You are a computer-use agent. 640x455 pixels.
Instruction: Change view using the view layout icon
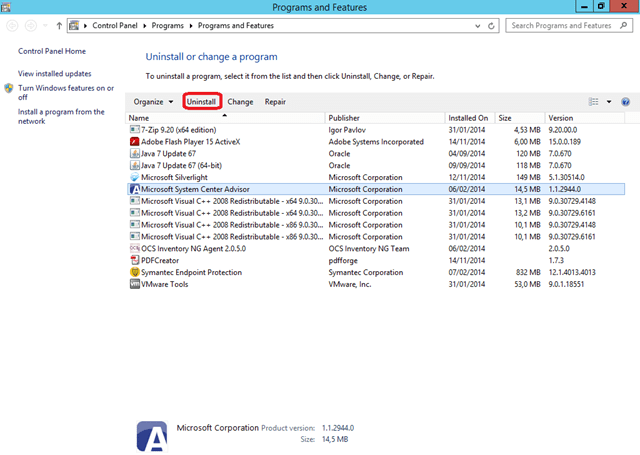[x=593, y=102]
